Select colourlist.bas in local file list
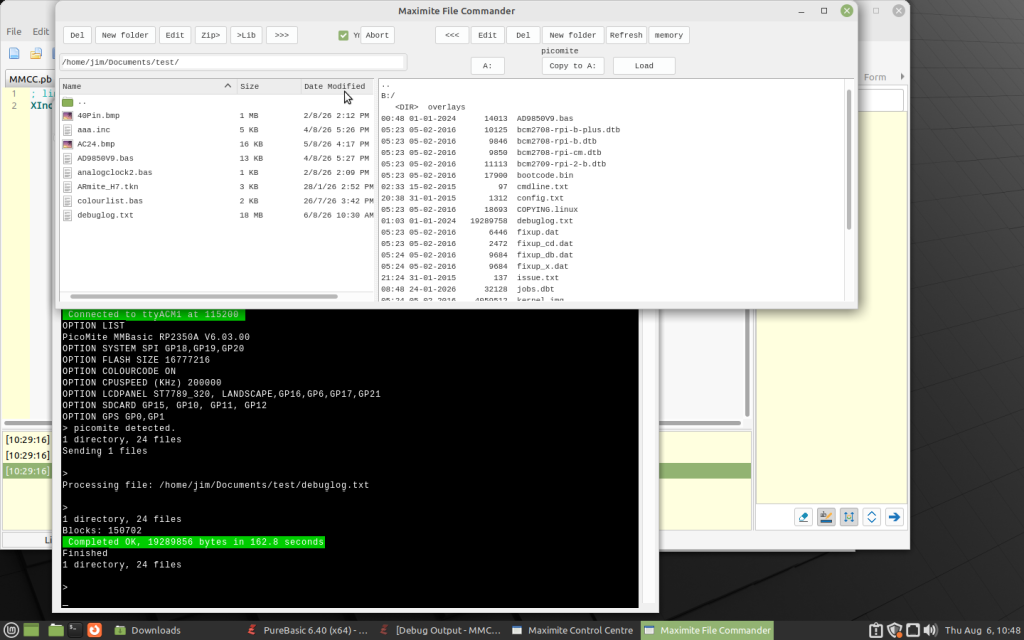Image resolution: width=1024 pixels, height=640 pixels. tap(217, 201)
